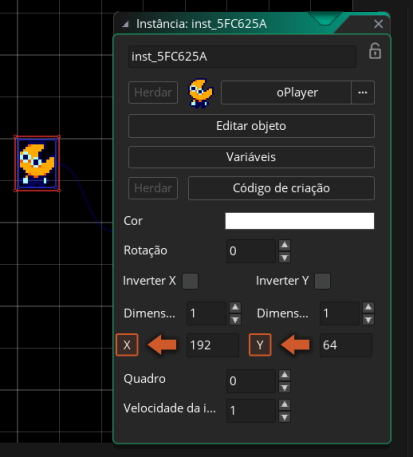Collapse the Instância panel triangle
Viewport: 413px width, 457px height.
pos(126,24)
